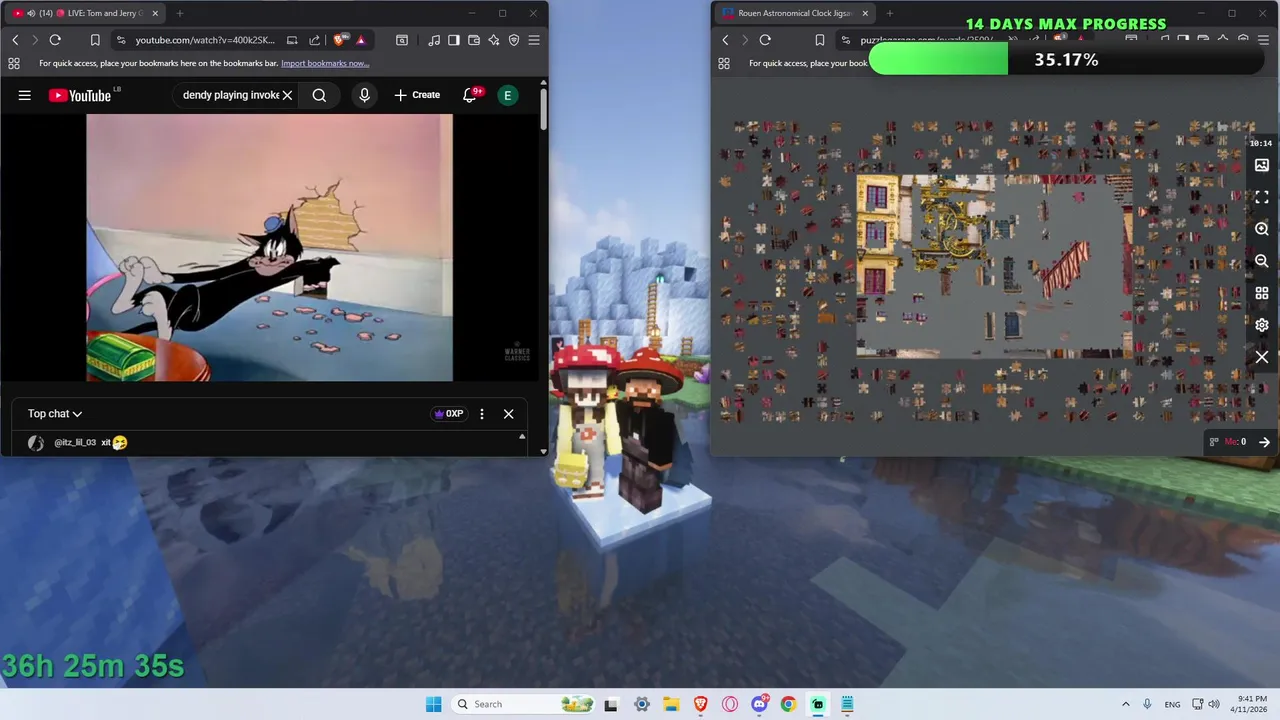1280x720 pixels.
Task: Open the Brave main menu in YouTube window
Action: (534, 40)
